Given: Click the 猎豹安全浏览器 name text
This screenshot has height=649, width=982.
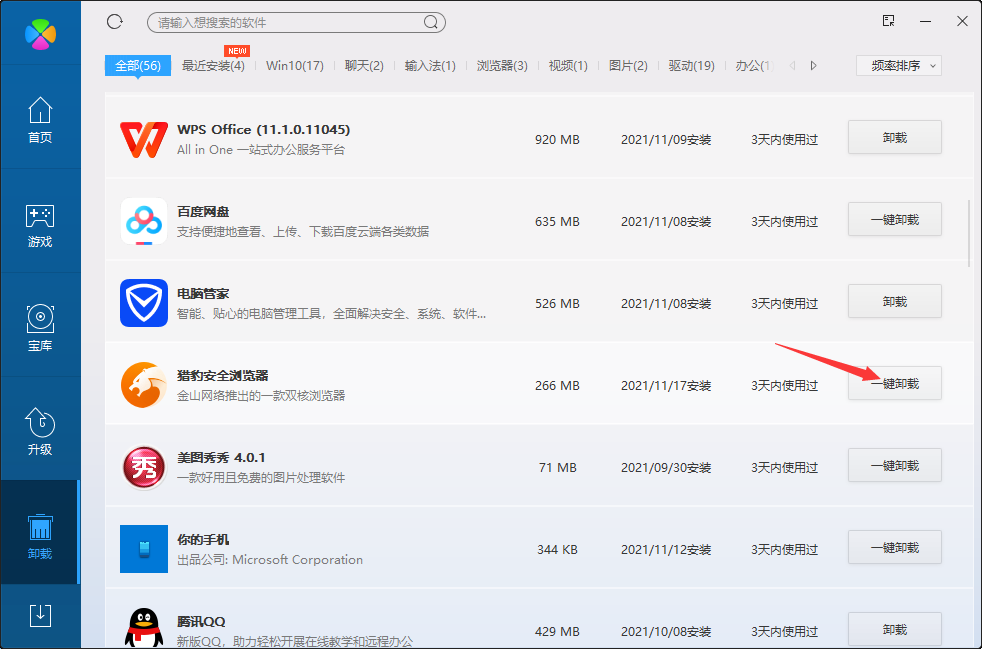Looking at the screenshot, I should click(x=222, y=376).
